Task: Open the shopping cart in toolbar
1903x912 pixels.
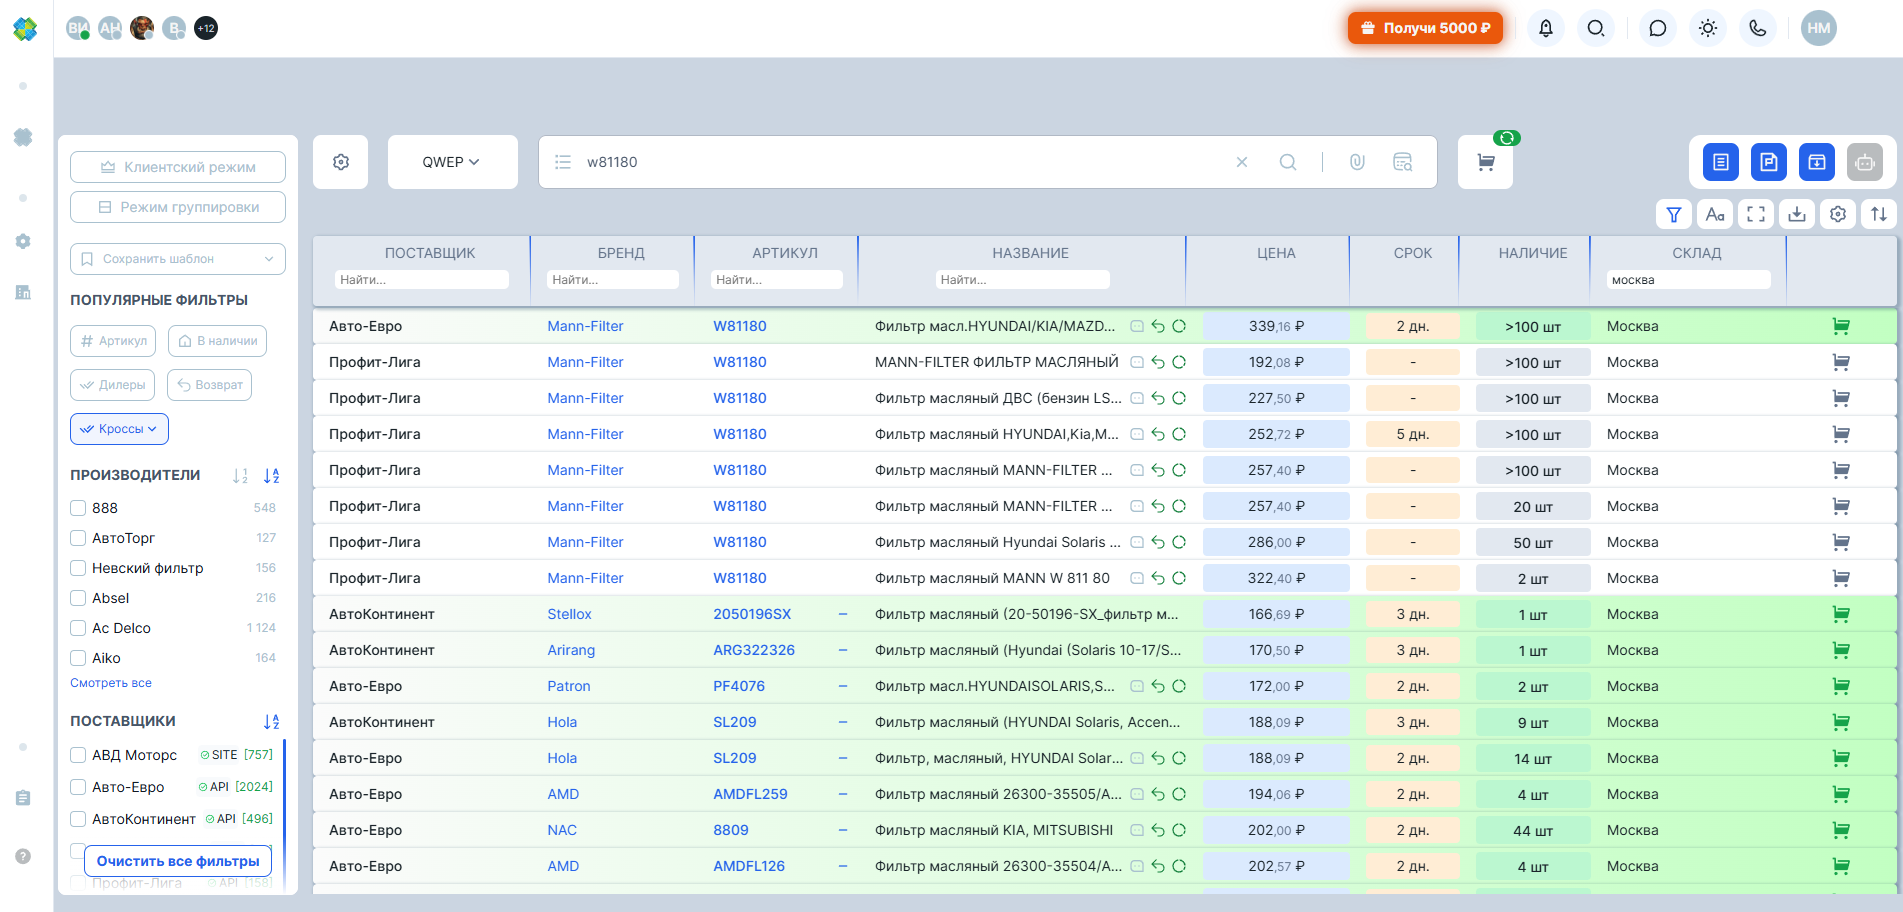Action: (x=1486, y=162)
